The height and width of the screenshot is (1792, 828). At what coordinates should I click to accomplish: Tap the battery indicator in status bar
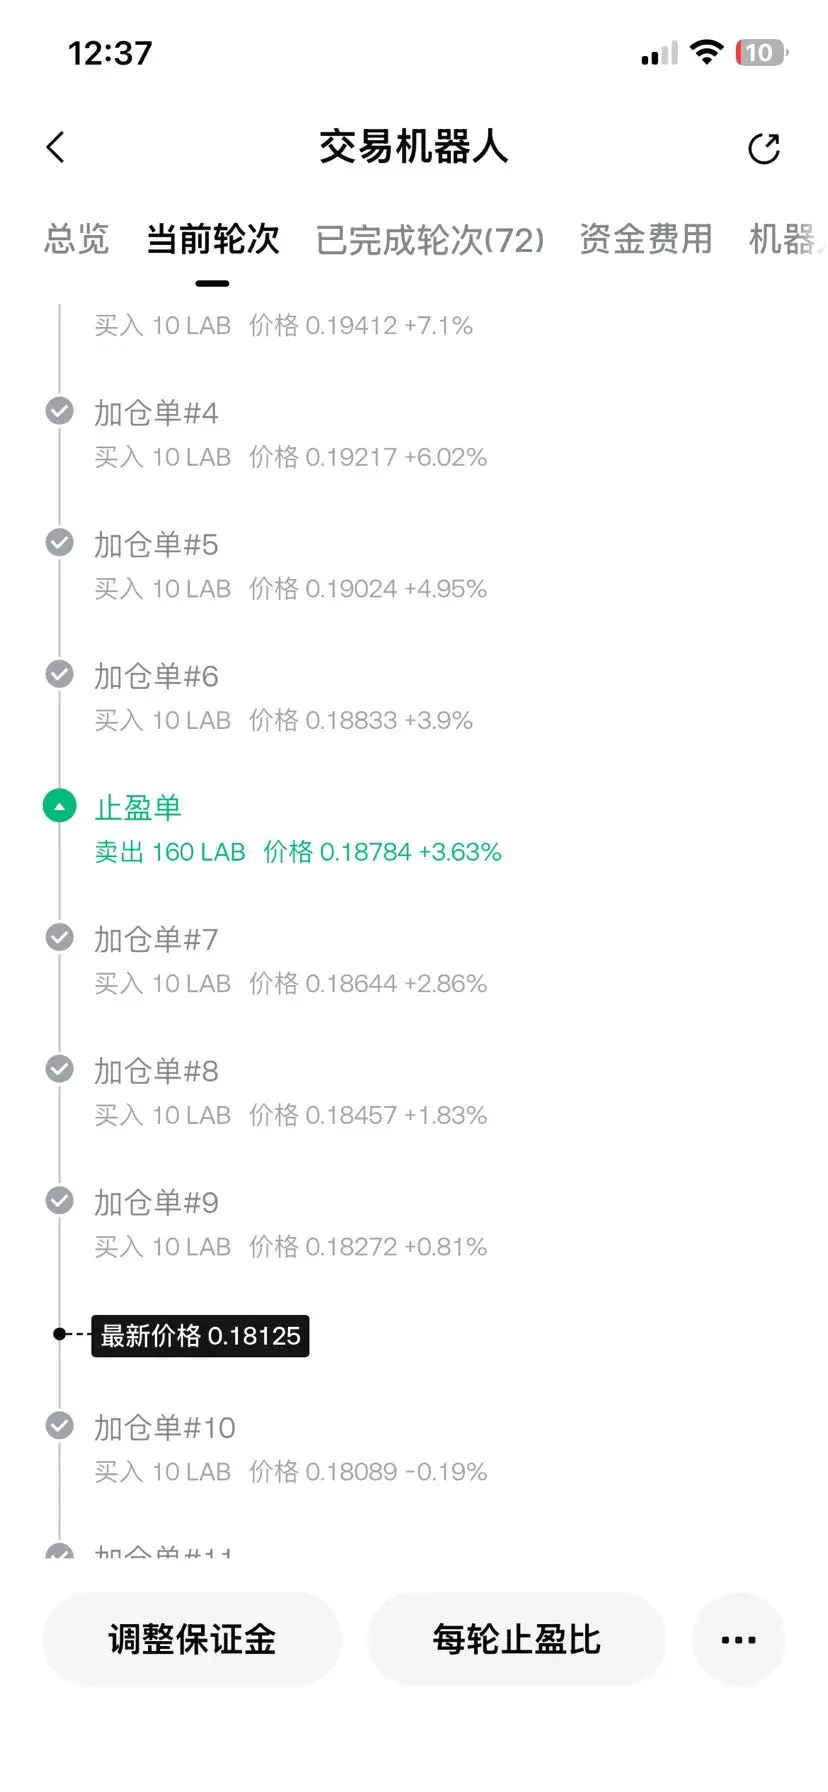coord(761,52)
